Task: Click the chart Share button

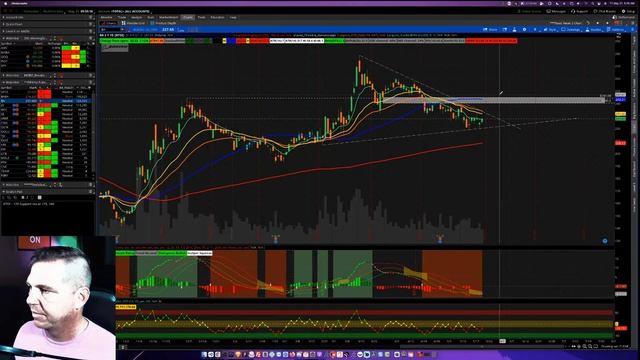Action: (x=490, y=30)
